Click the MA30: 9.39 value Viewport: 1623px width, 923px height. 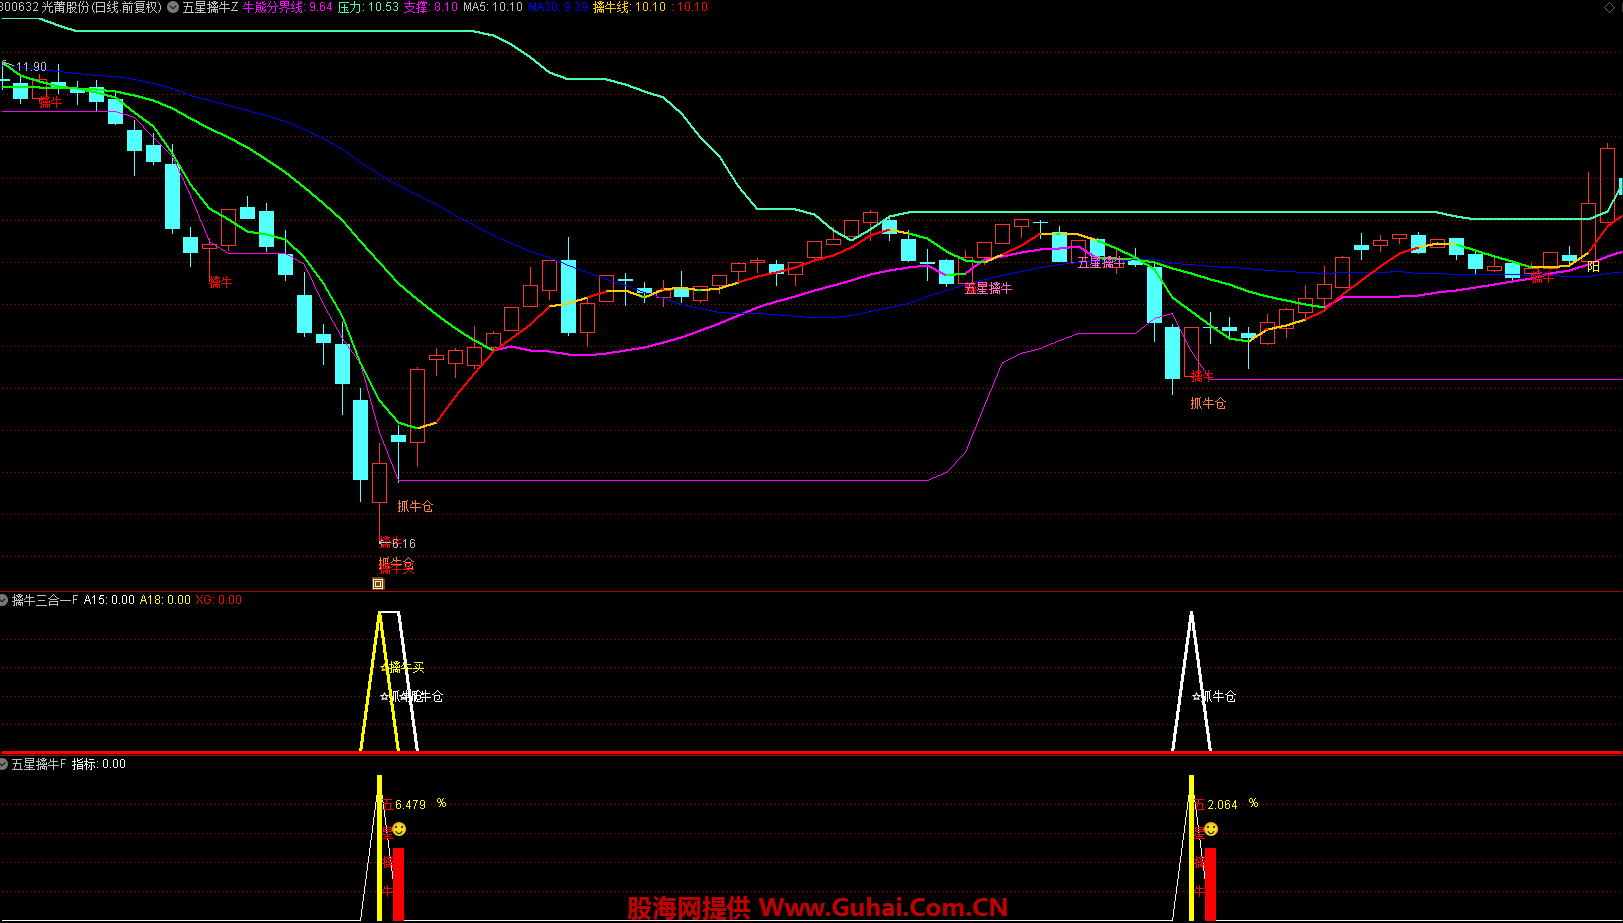(x=558, y=7)
